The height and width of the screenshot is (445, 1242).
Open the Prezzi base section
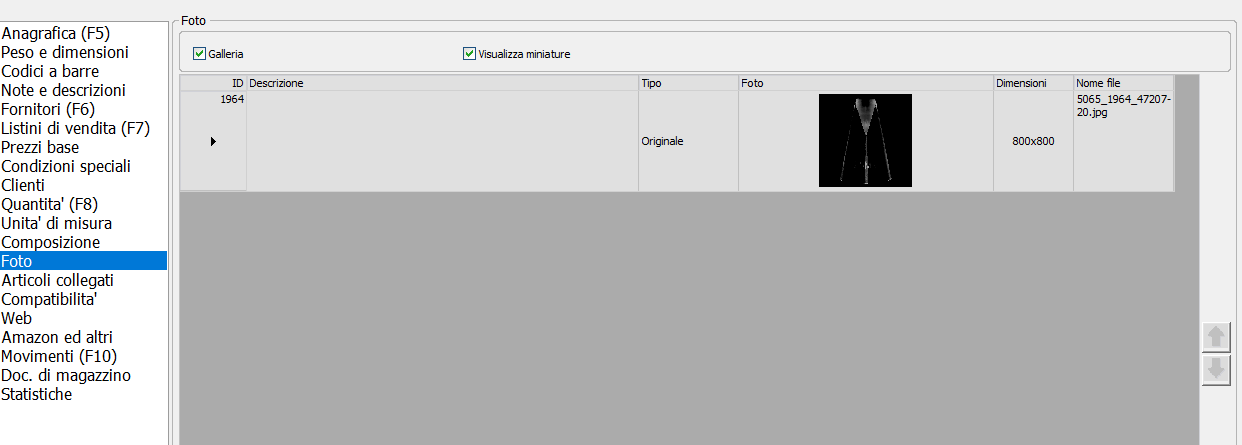pyautogui.click(x=40, y=147)
